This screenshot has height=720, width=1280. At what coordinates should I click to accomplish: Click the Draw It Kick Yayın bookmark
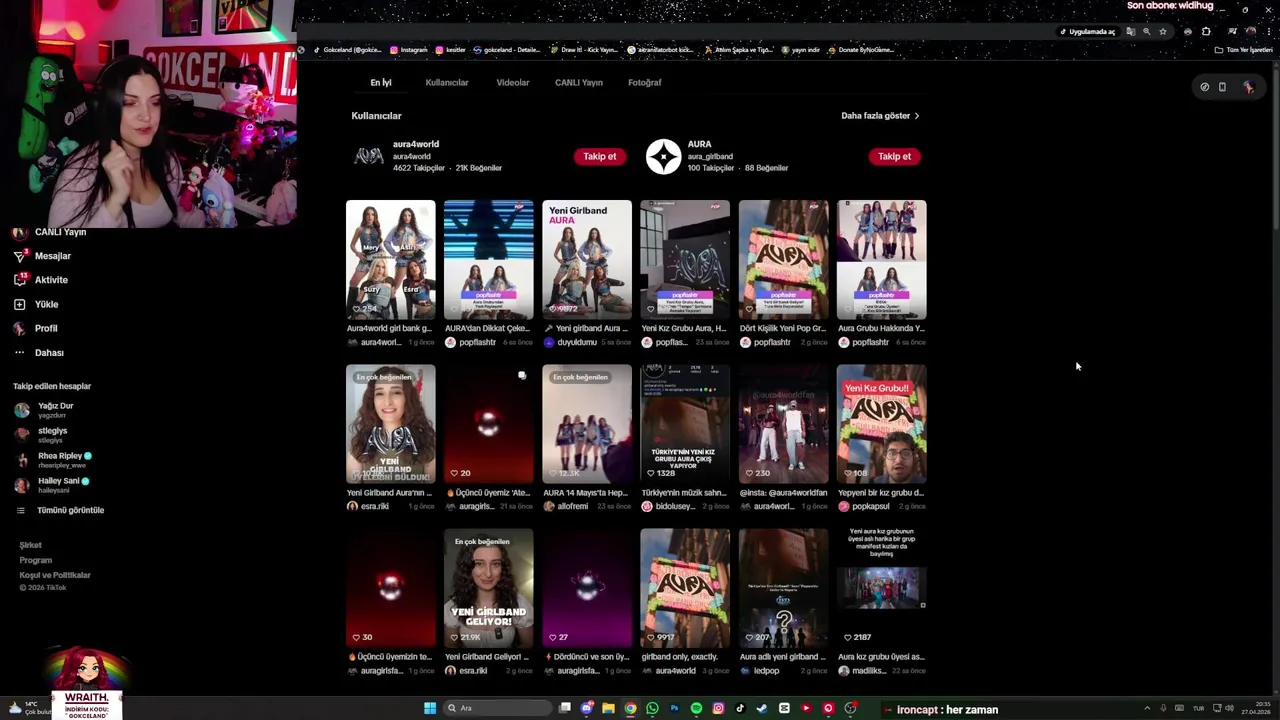pos(583,50)
